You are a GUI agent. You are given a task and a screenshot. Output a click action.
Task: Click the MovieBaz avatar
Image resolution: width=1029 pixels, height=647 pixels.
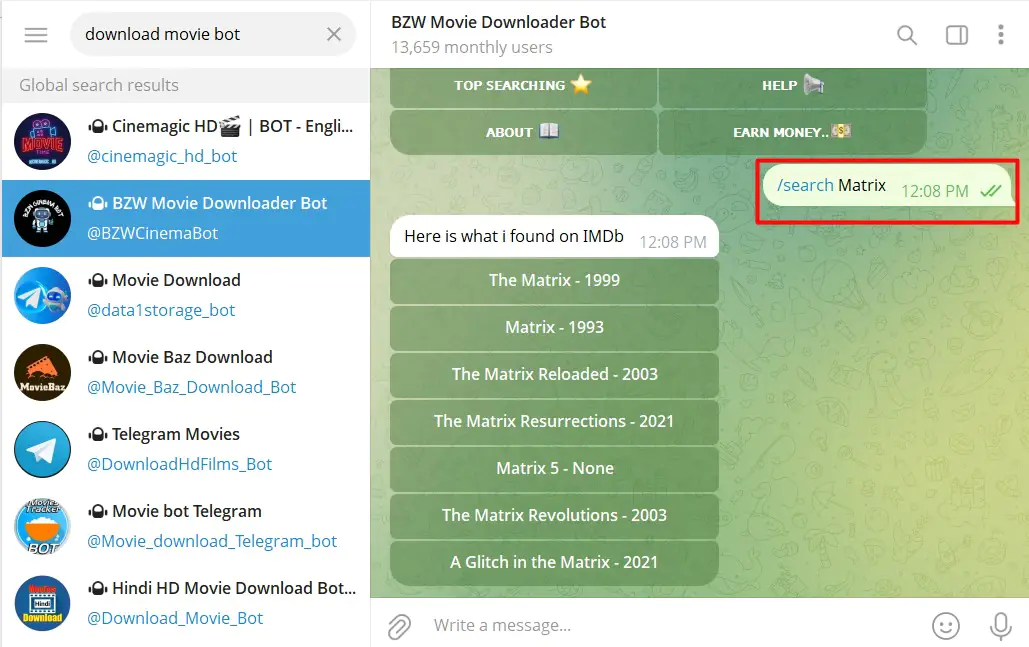[43, 372]
